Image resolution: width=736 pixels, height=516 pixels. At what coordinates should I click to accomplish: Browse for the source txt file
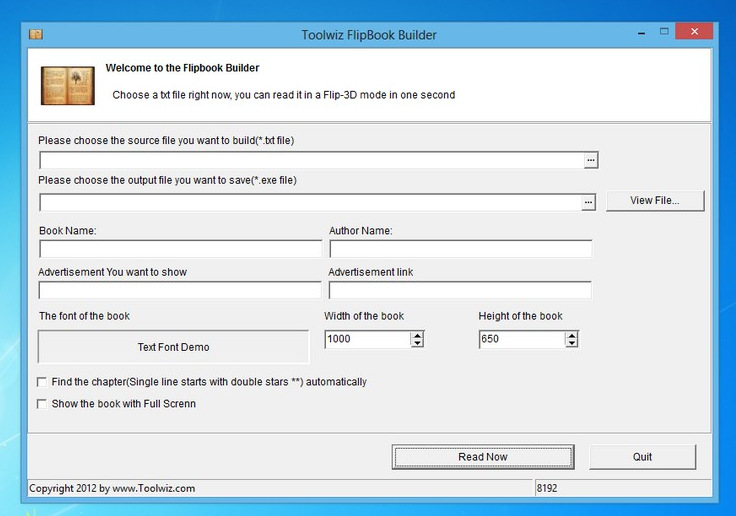pyautogui.click(x=590, y=160)
